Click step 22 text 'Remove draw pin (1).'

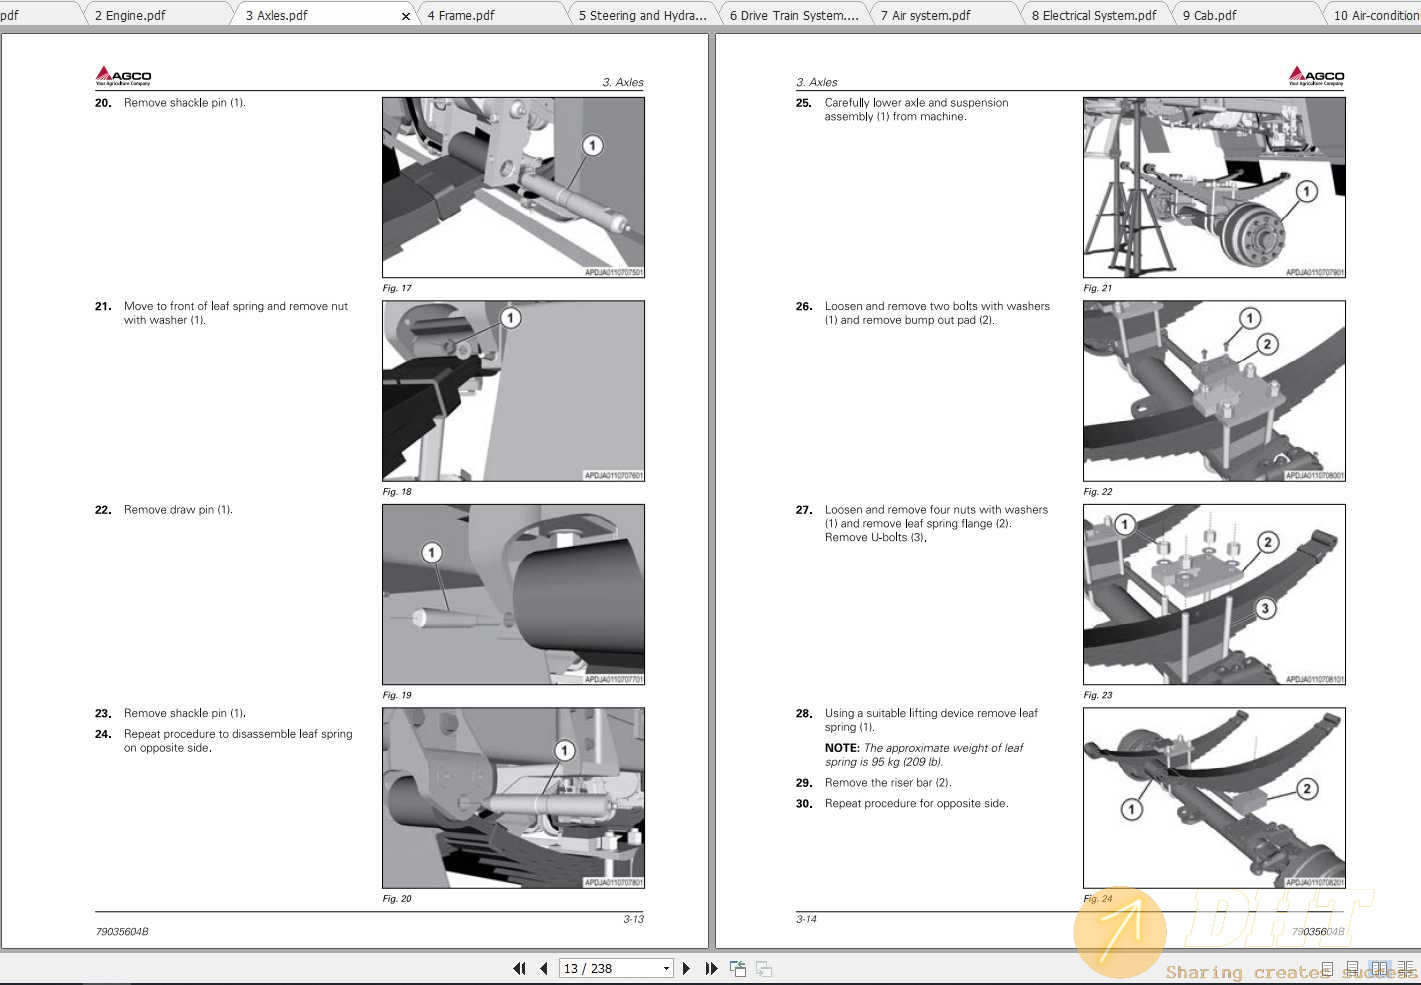[178, 510]
